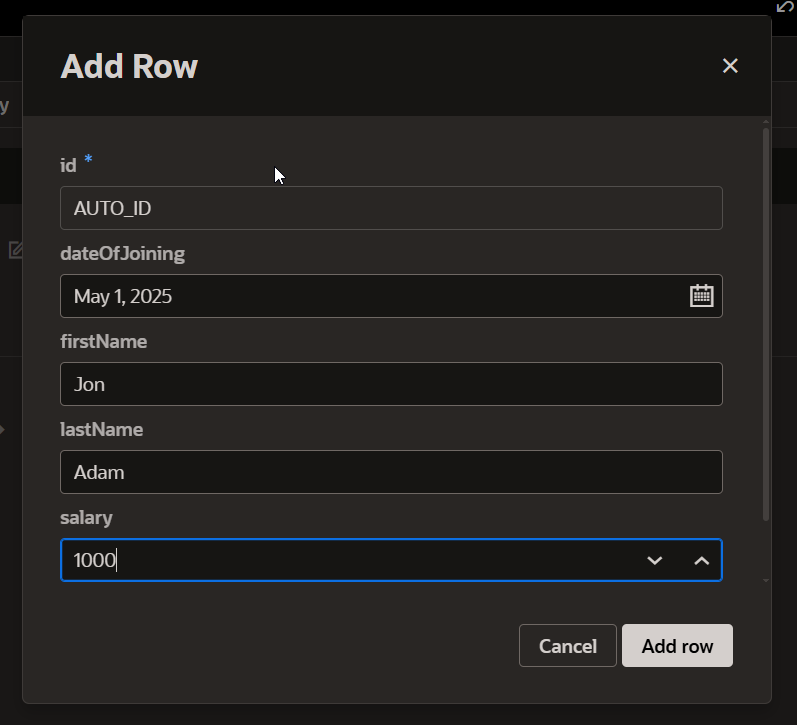Click the lastName label
The height and width of the screenshot is (725, 797).
(102, 430)
